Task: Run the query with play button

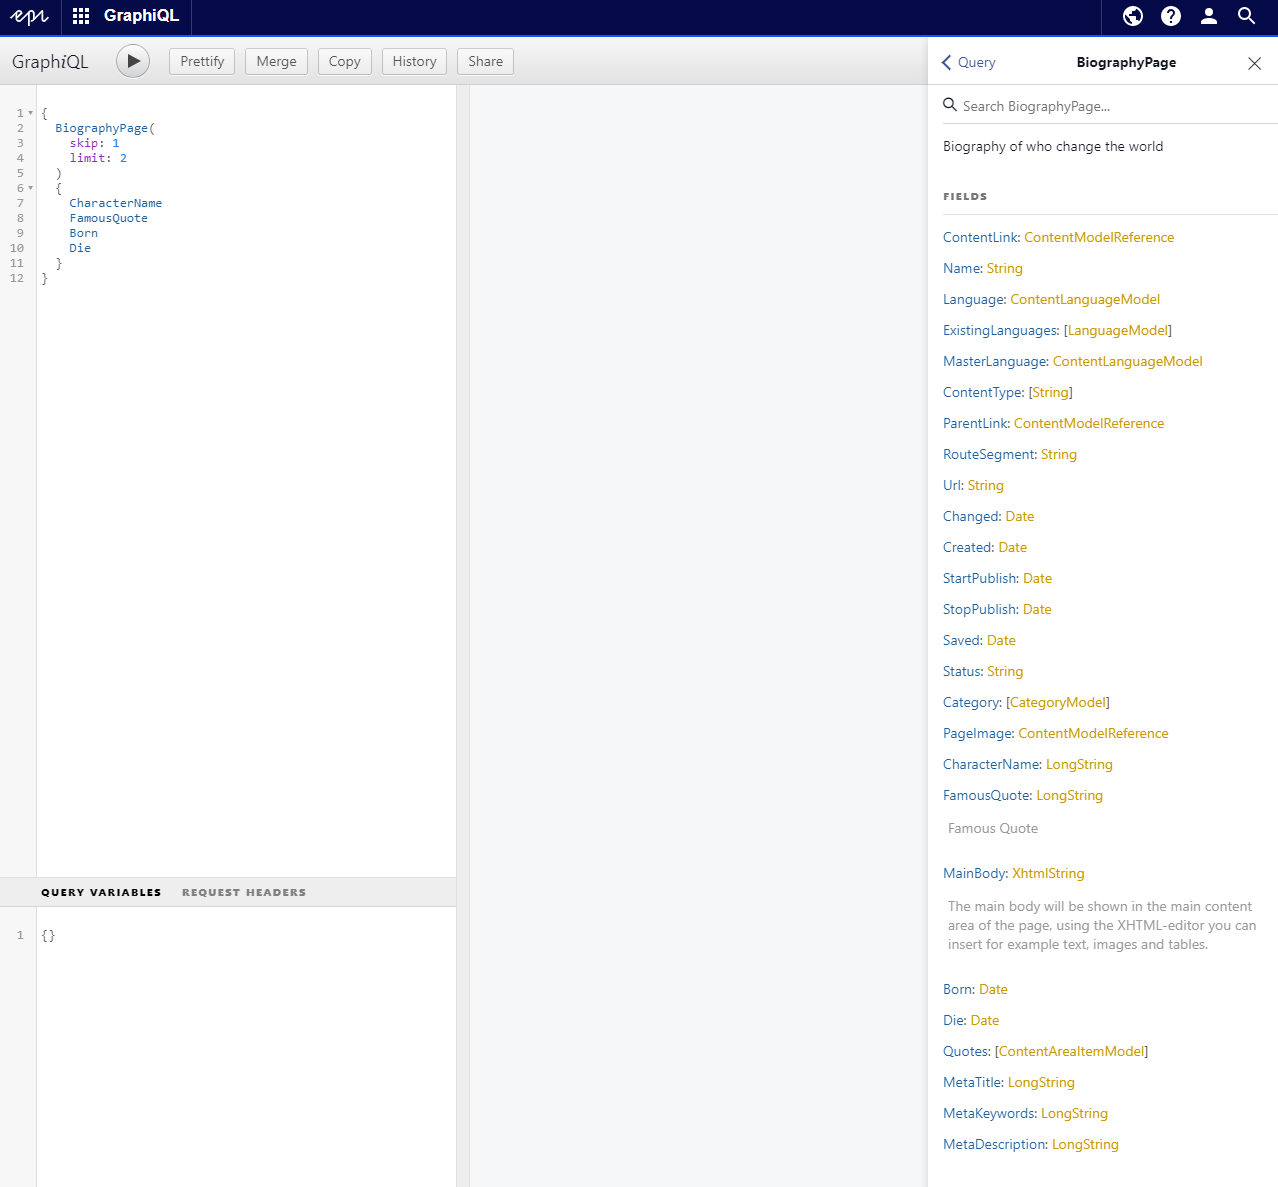Action: (133, 61)
